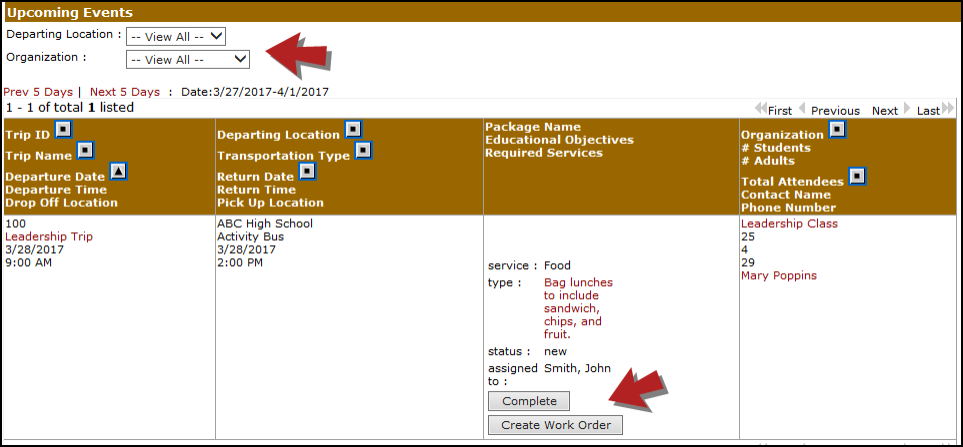The image size is (963, 447).
Task: Click Create Work Order button
Action: point(555,425)
